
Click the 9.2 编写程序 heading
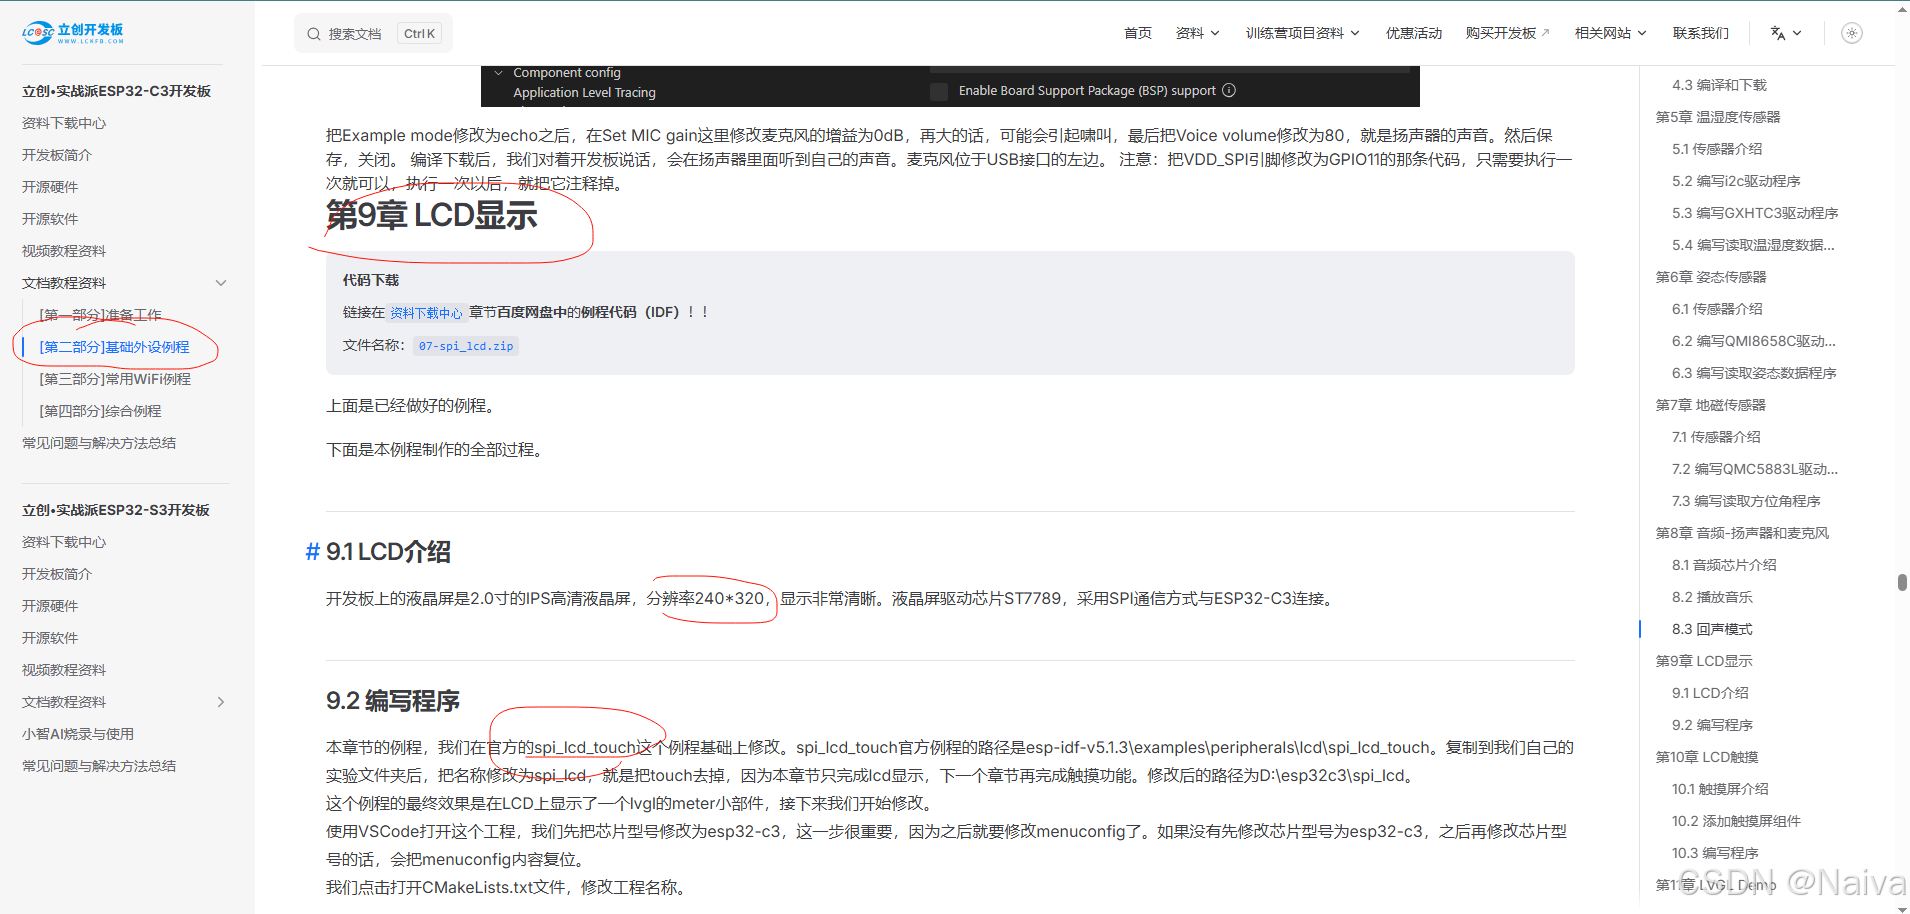(x=393, y=701)
